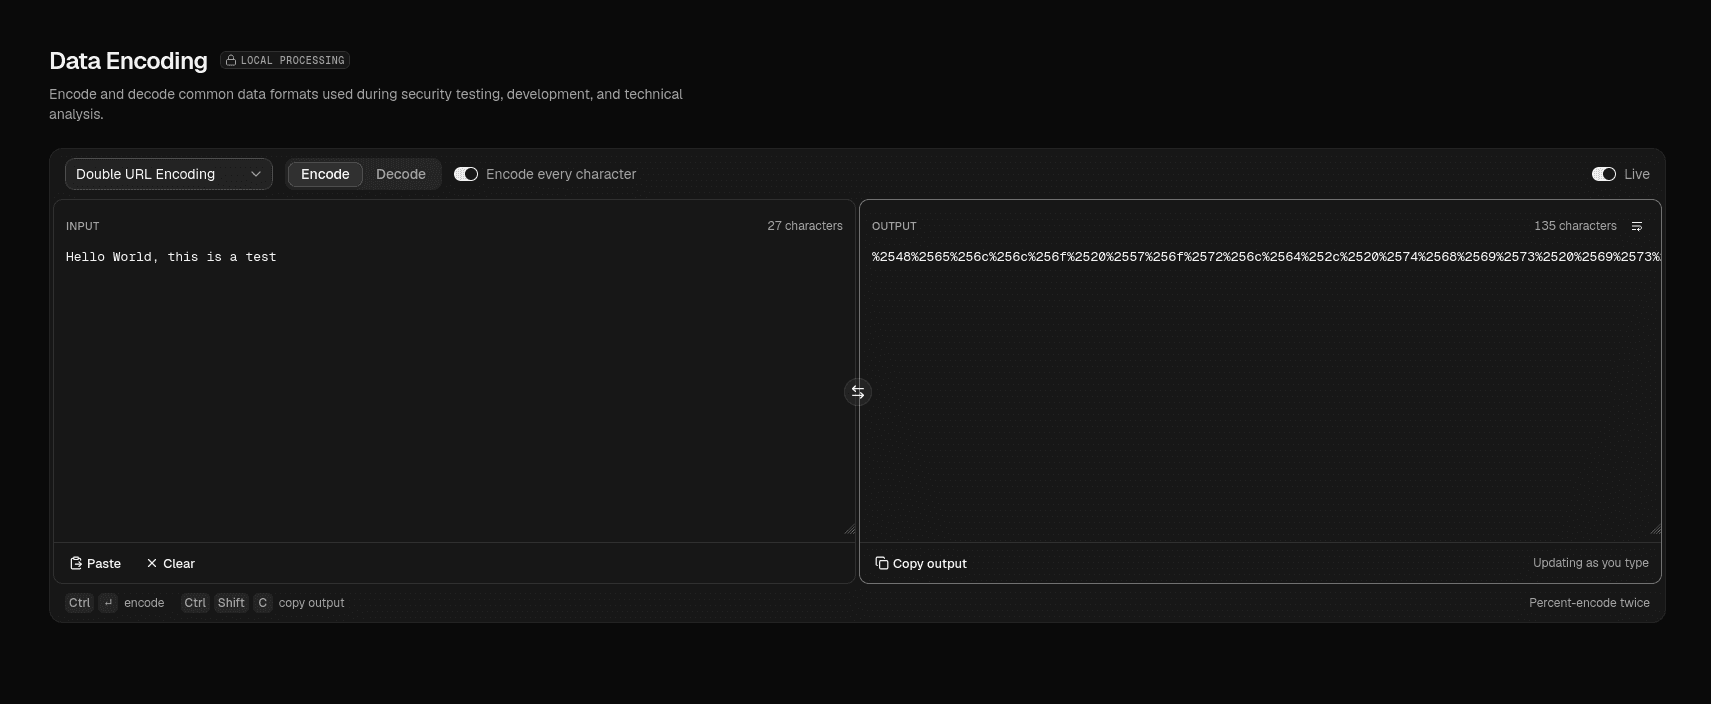
Task: Click the Data Encoding heading
Action: pyautogui.click(x=128, y=61)
